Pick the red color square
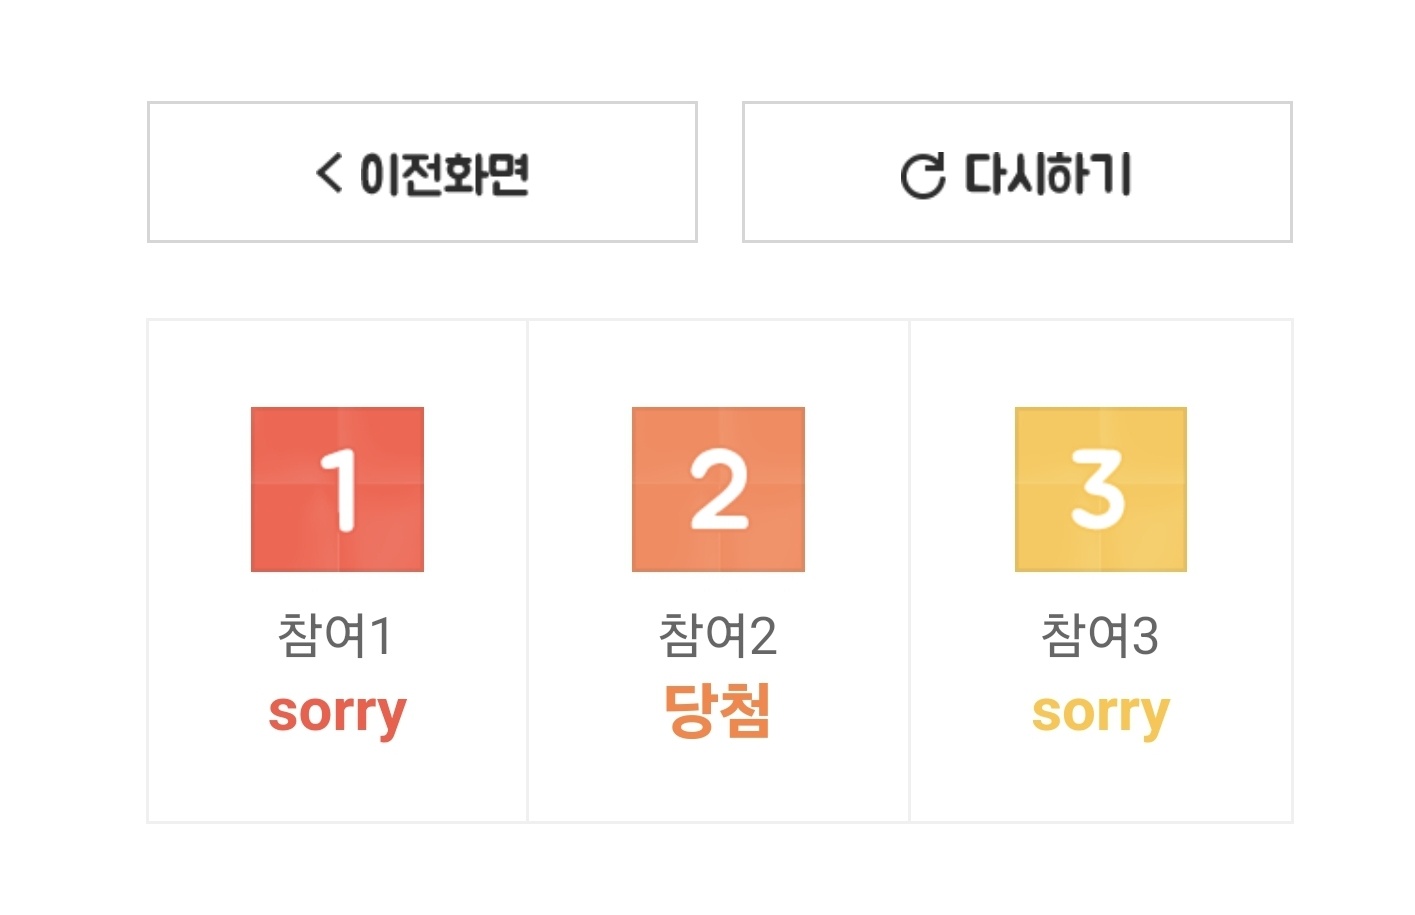 (x=337, y=489)
